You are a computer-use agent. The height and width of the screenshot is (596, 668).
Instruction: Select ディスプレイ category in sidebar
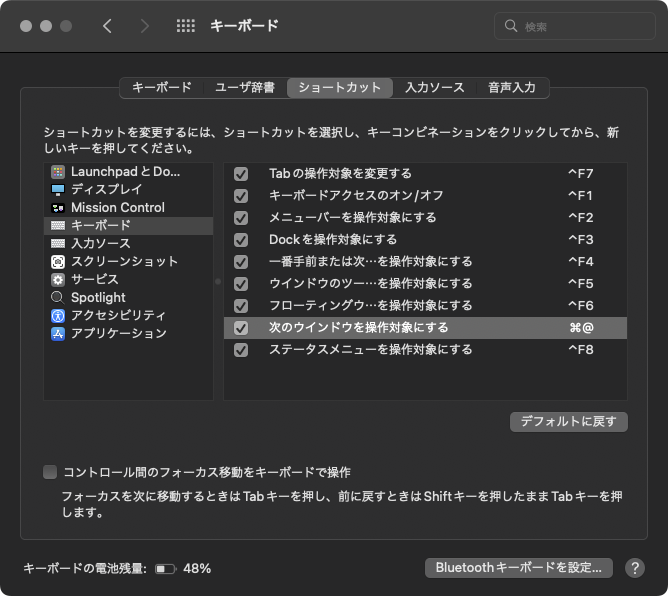coord(128,190)
